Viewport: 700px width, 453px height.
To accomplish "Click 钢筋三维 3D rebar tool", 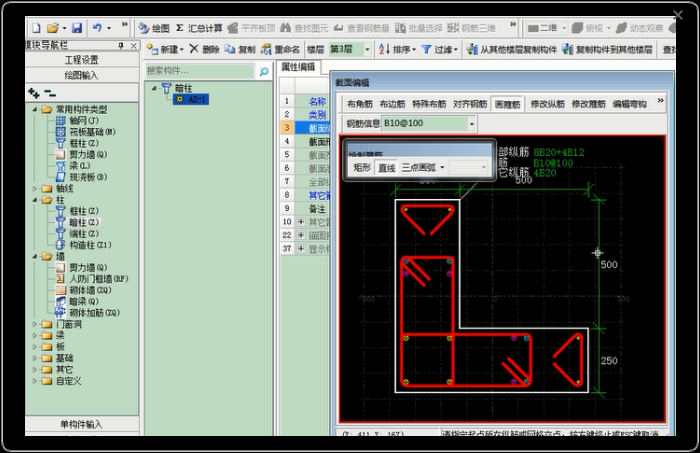I will 471,29.
